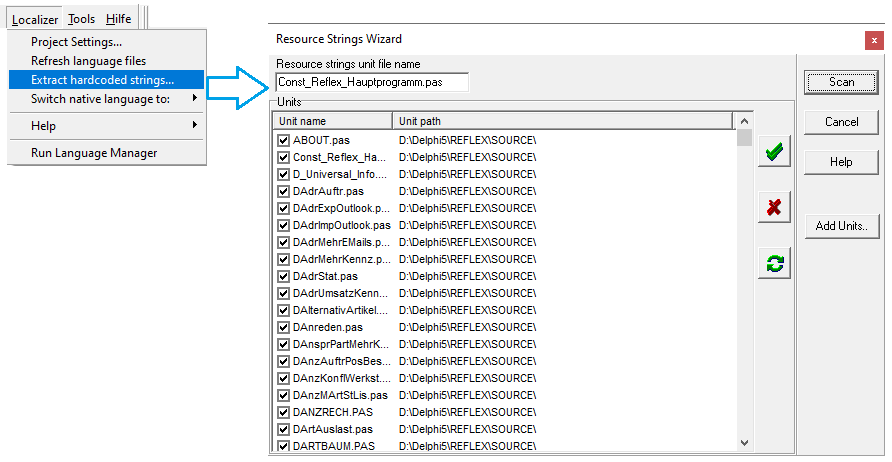This screenshot has height=462, width=892.
Task: Choose Project Settings... menu entry
Action: click(x=106, y=42)
